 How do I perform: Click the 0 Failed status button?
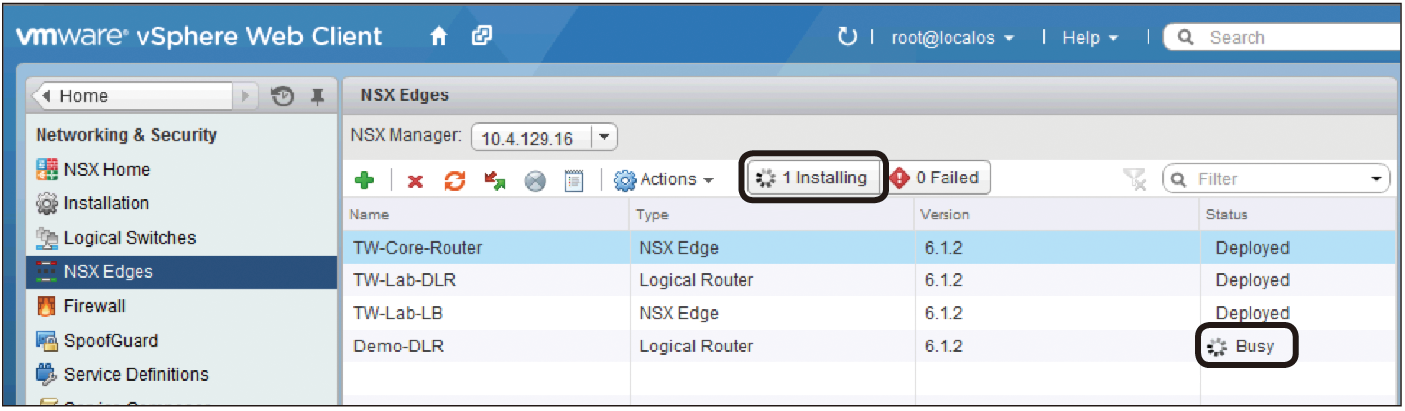tap(940, 178)
